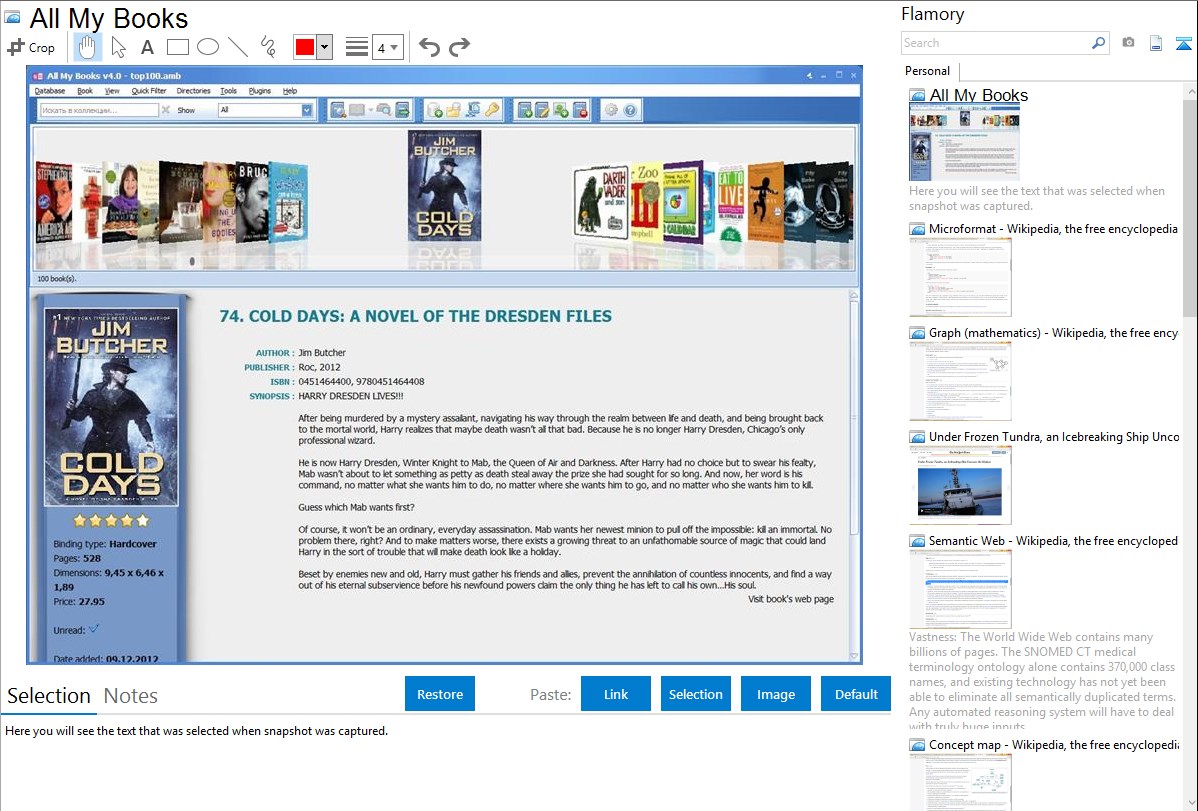Click the Paste Image button
The image size is (1198, 811).
click(775, 694)
